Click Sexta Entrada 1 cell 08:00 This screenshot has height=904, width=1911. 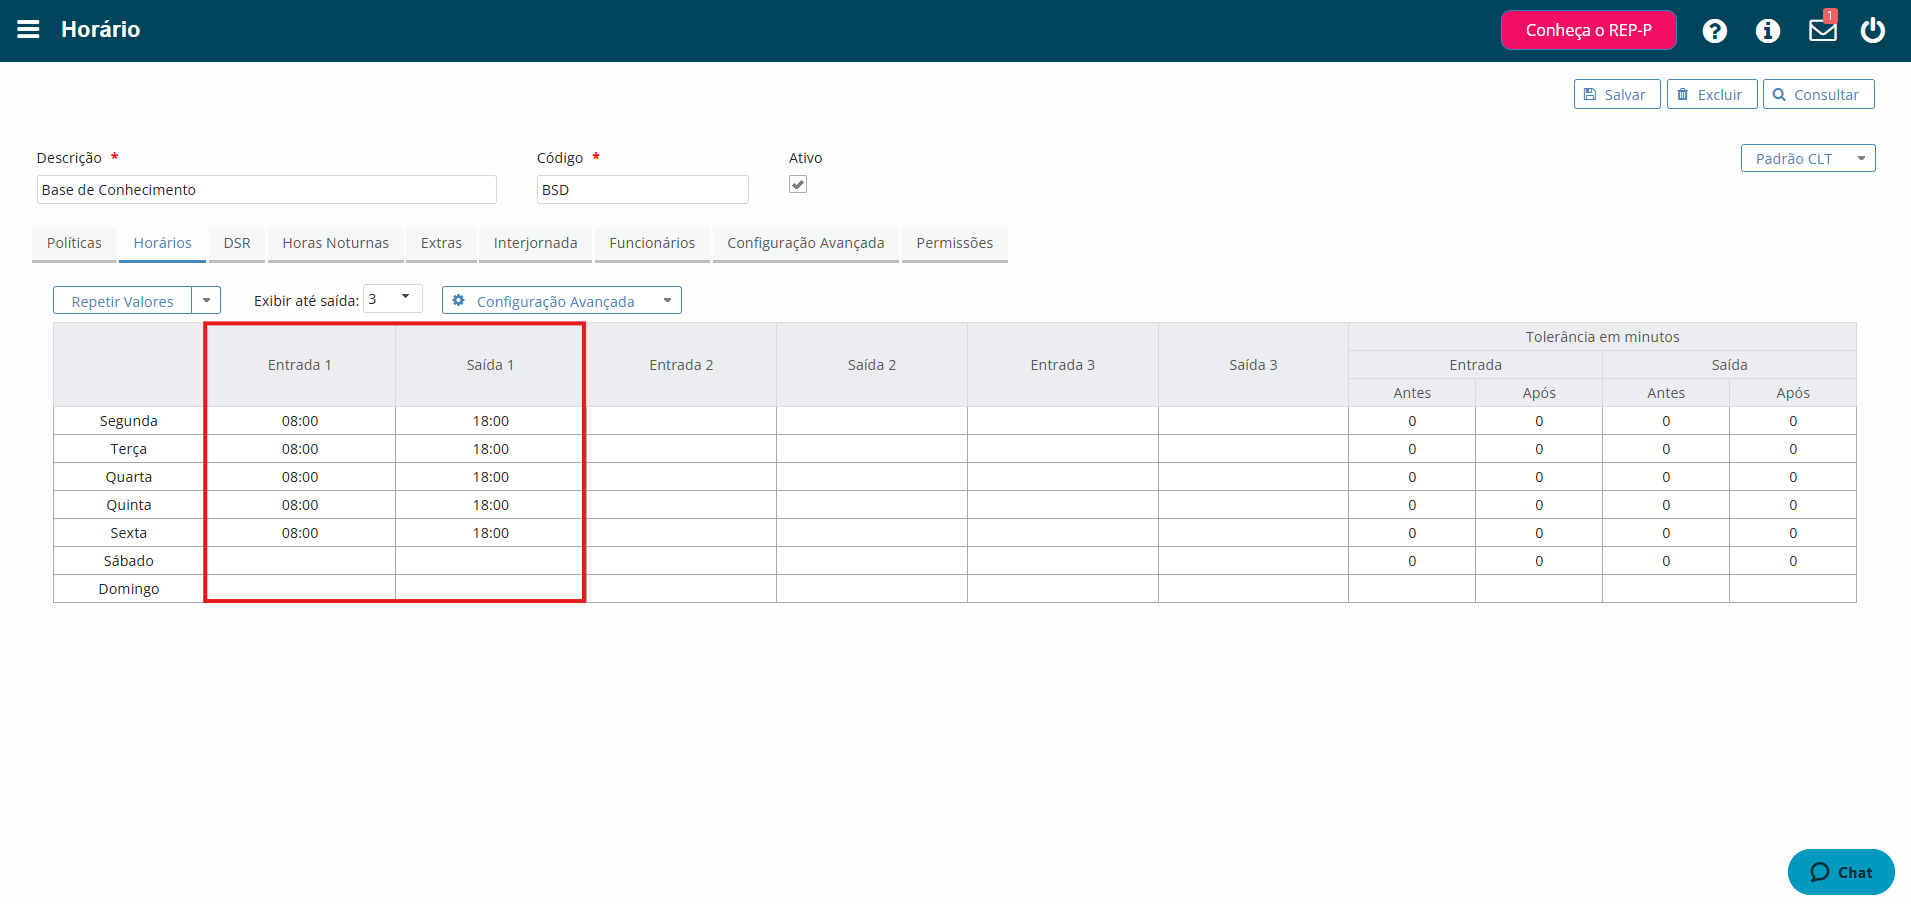point(300,533)
